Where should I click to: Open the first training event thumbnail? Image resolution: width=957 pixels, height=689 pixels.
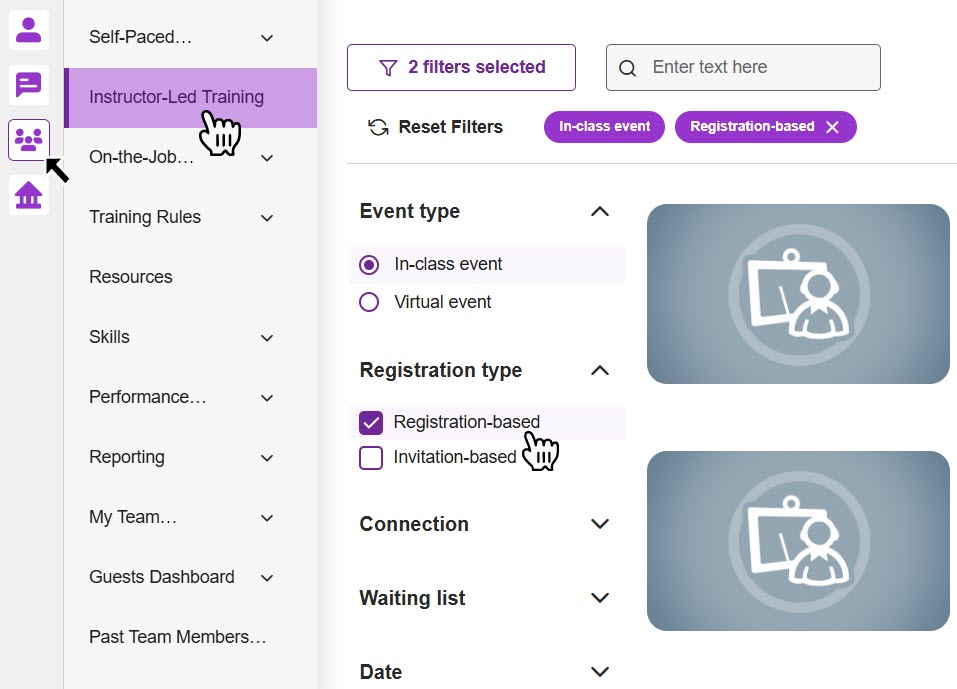pyautogui.click(x=797, y=294)
